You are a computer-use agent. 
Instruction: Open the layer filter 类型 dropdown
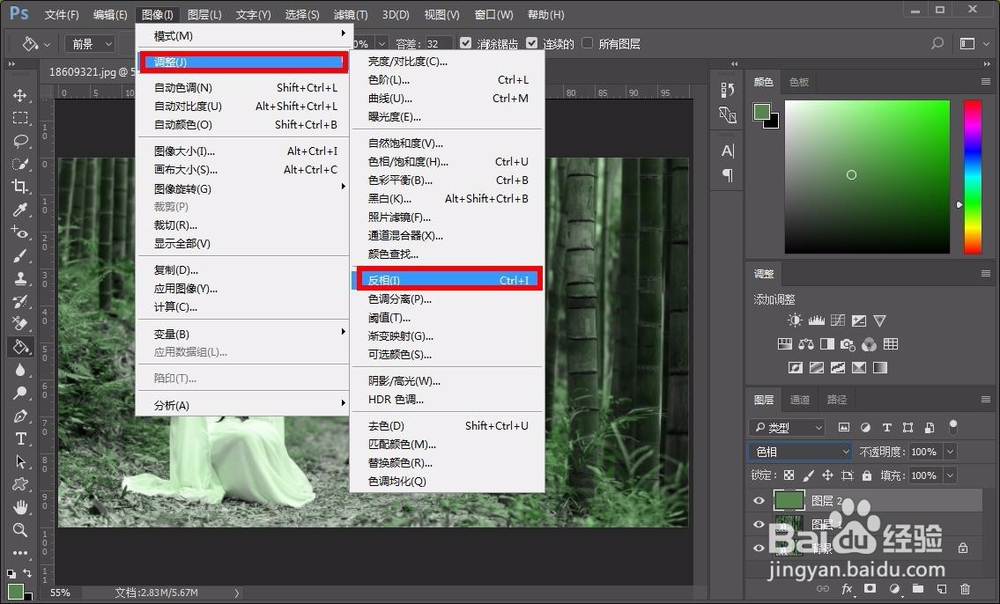pos(787,427)
